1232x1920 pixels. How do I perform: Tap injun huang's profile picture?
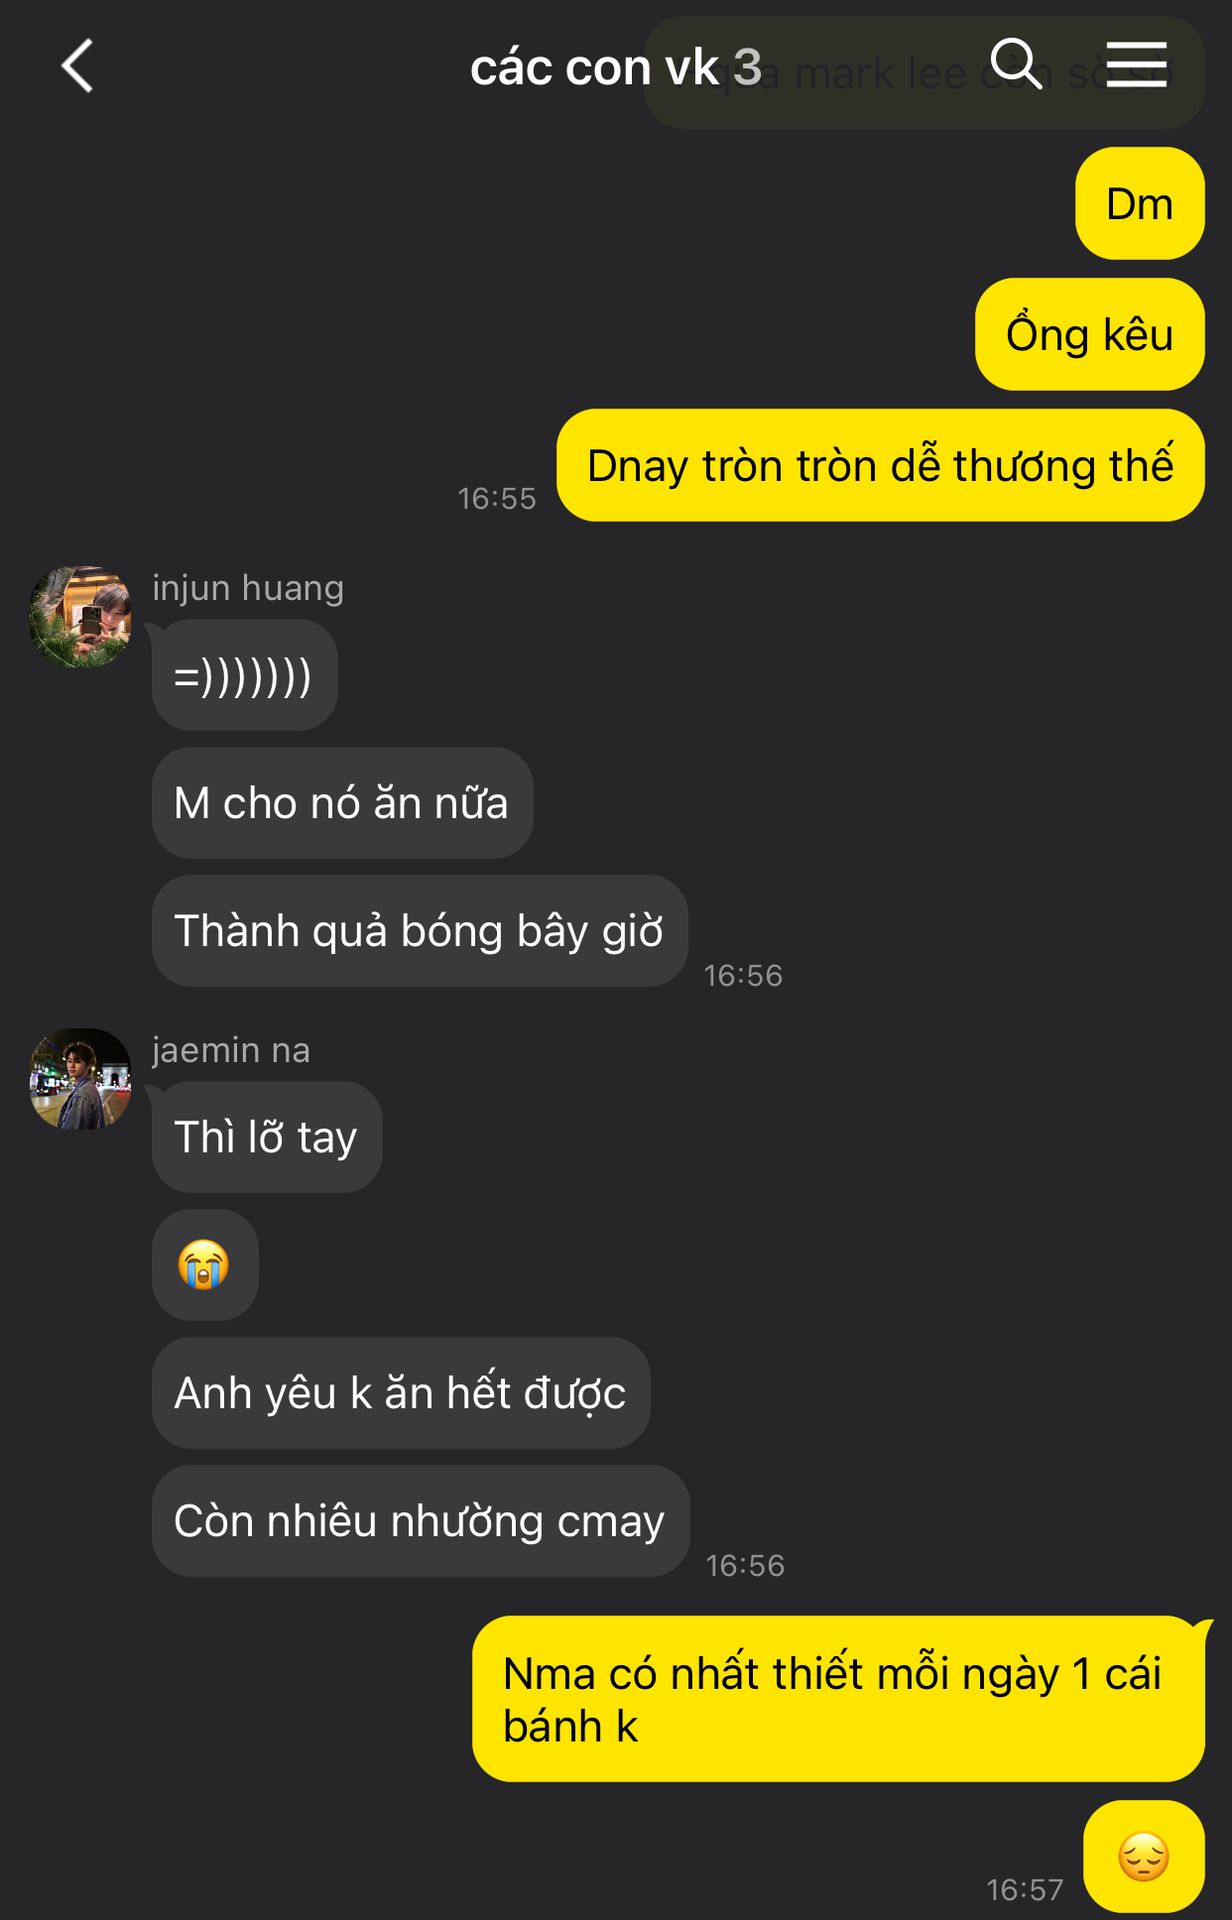pos(81,617)
